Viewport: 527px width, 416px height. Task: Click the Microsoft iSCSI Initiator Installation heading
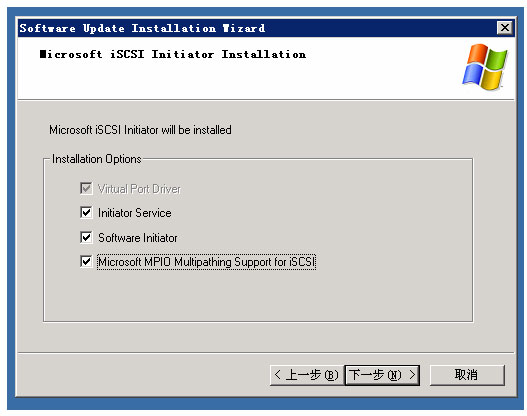pos(172,54)
